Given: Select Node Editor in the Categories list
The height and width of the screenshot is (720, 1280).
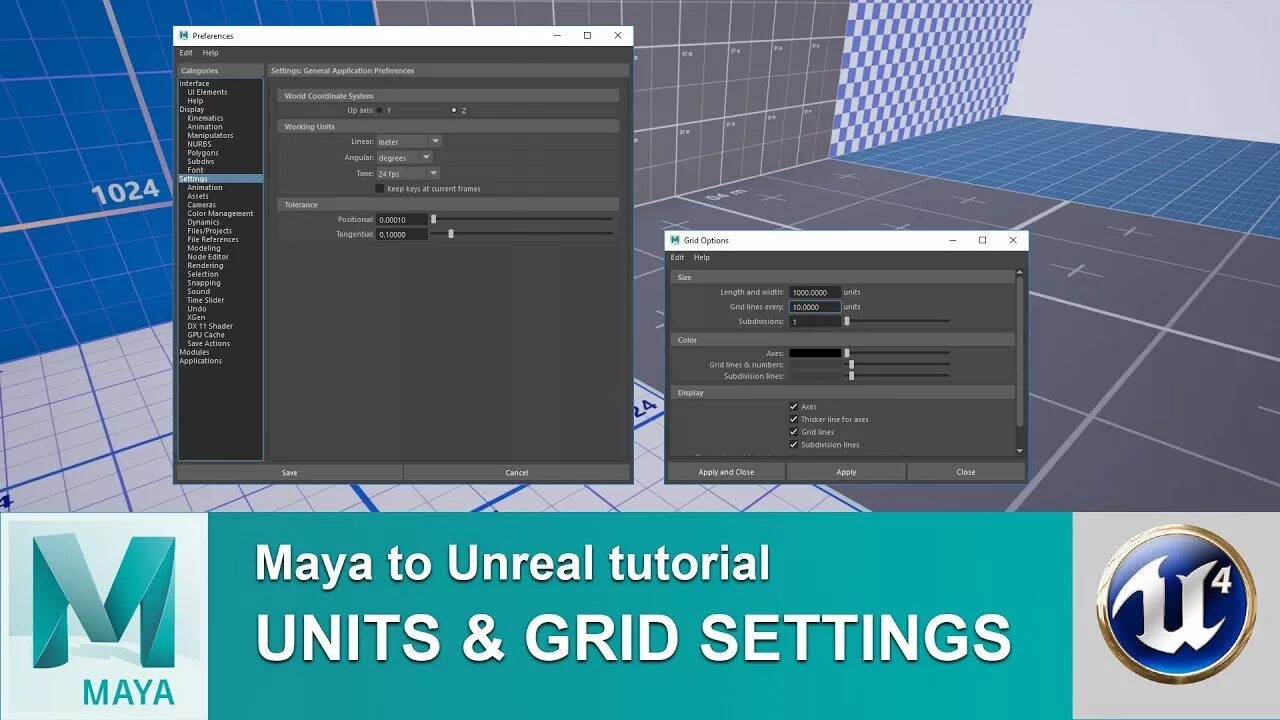Looking at the screenshot, I should (208, 257).
